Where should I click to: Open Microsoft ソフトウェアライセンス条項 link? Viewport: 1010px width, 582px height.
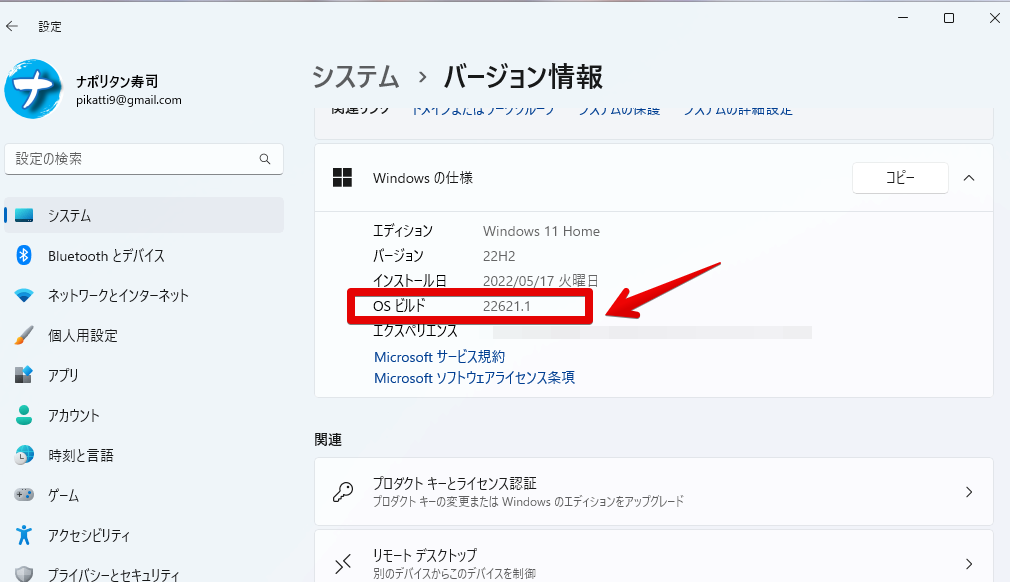[474, 377]
